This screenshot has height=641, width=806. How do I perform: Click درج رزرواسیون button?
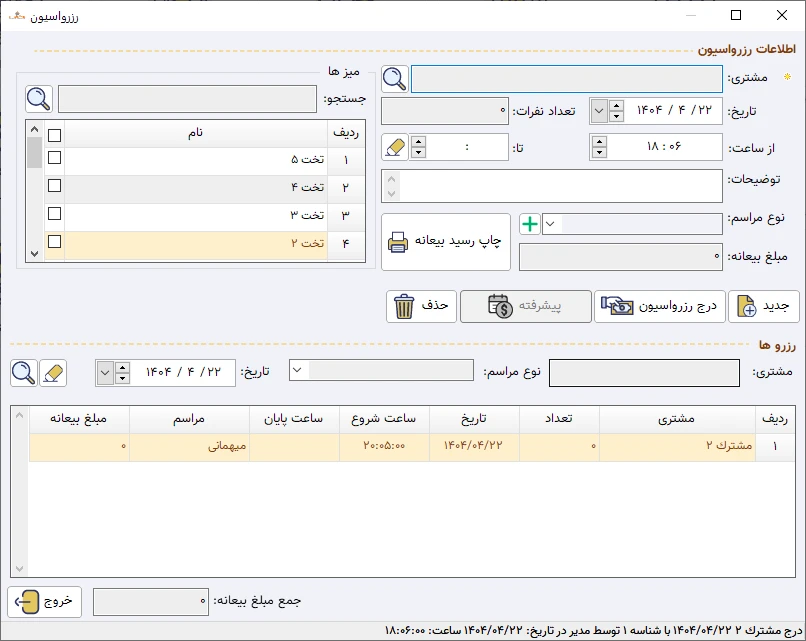[660, 306]
